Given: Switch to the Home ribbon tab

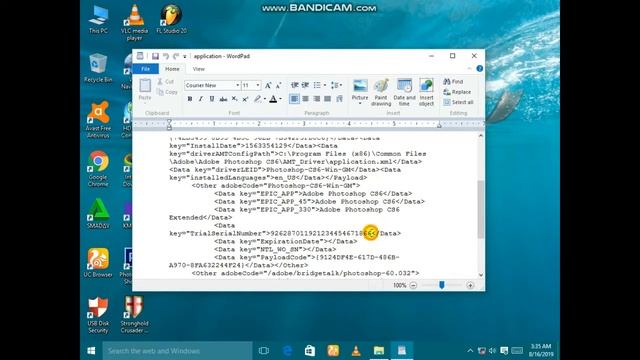Looking at the screenshot, I should click(172, 69).
